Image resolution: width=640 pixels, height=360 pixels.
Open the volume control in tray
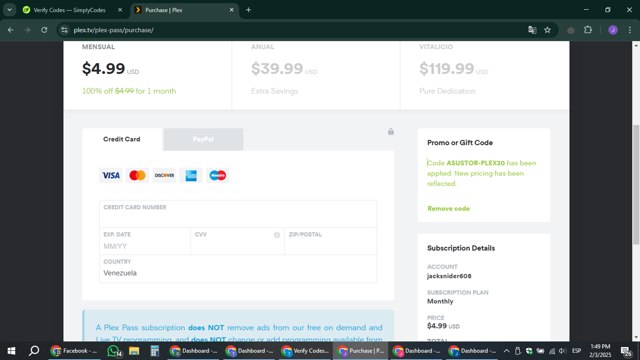[x=562, y=351]
